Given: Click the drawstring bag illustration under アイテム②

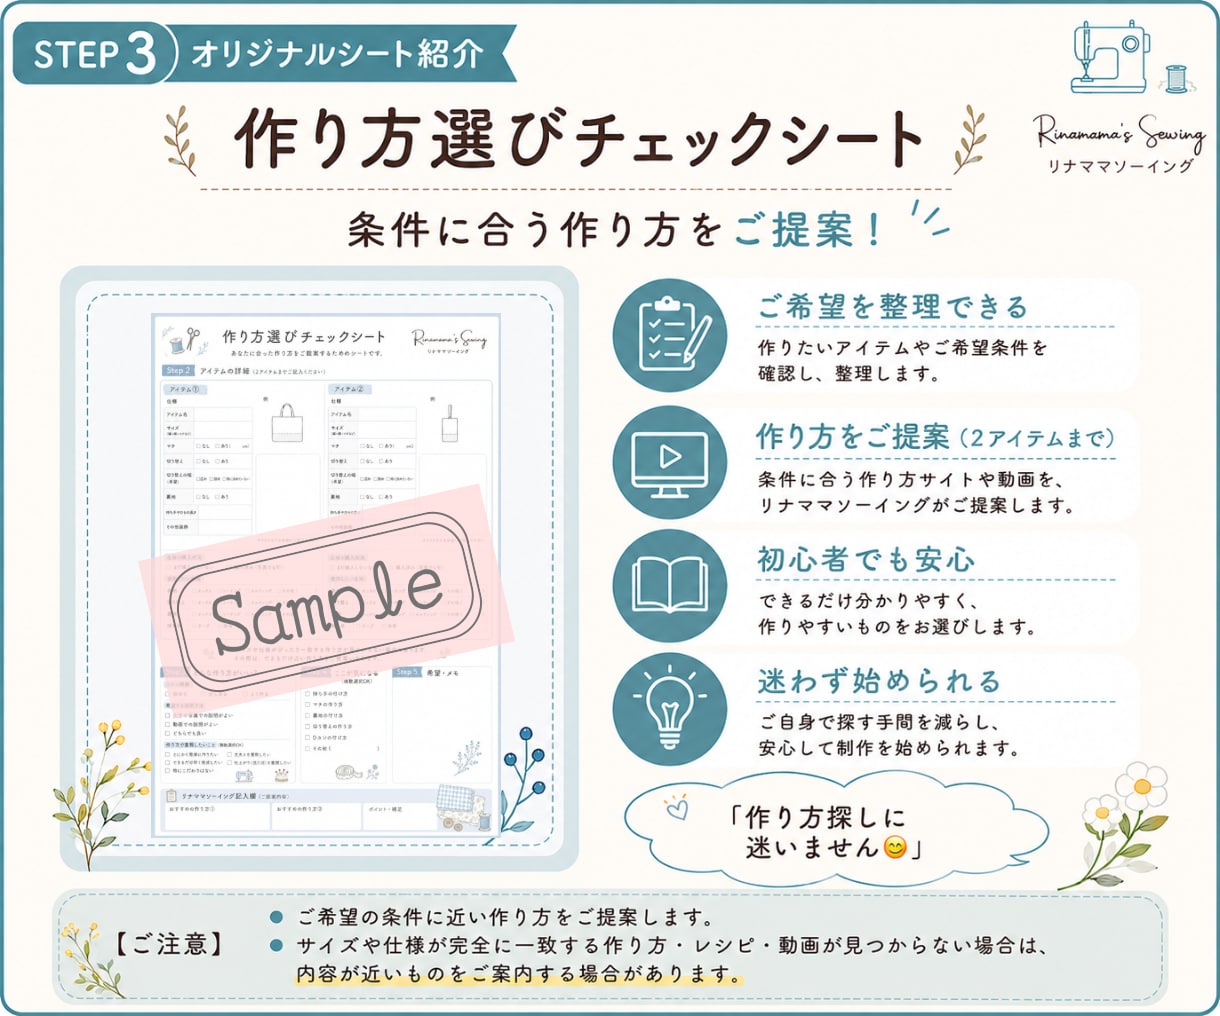Looking at the screenshot, I should click(451, 424).
